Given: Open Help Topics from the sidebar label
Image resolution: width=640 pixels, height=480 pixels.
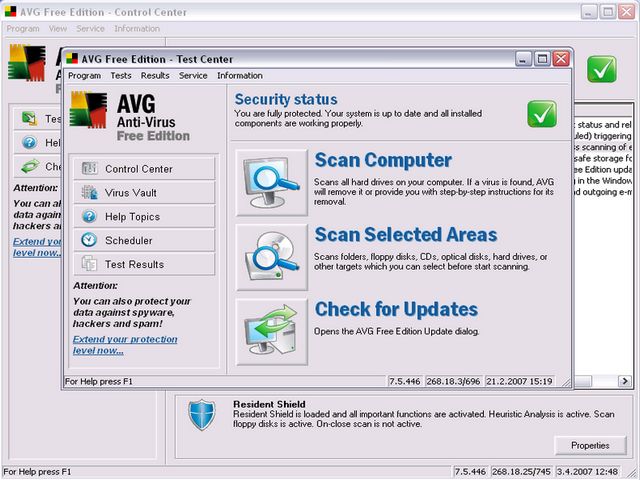Looking at the screenshot, I should click(132, 217).
